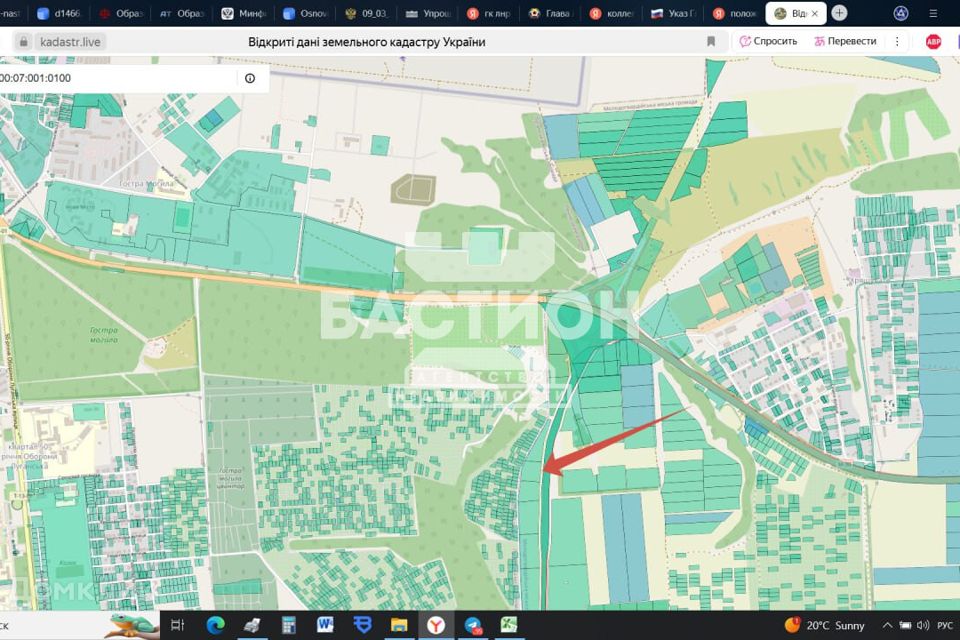Open Microsoft Edge from the taskbar
Screen dimensions: 960x640
click(216, 625)
